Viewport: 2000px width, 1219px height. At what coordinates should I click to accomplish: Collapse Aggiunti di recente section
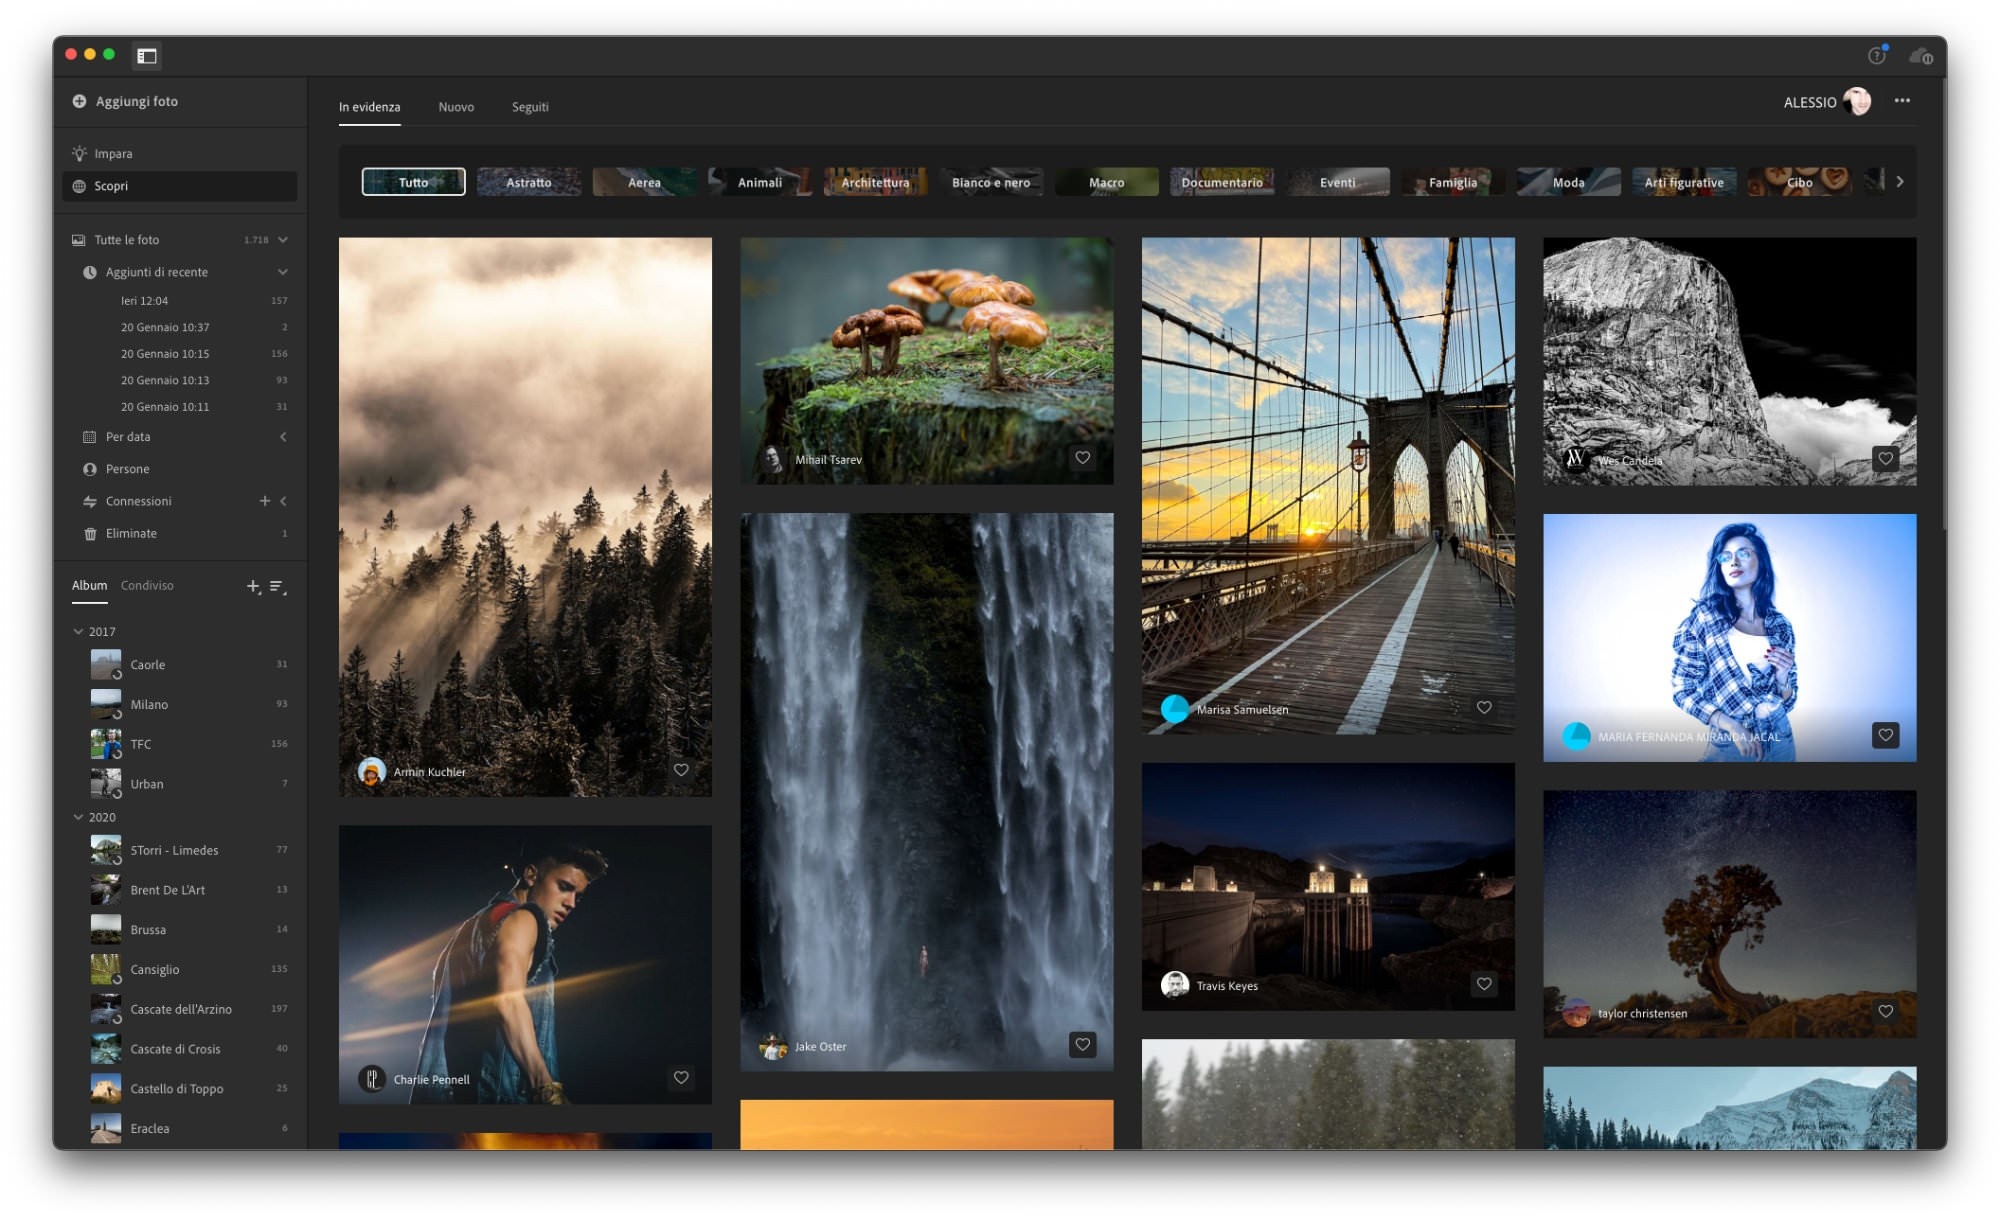click(x=283, y=272)
